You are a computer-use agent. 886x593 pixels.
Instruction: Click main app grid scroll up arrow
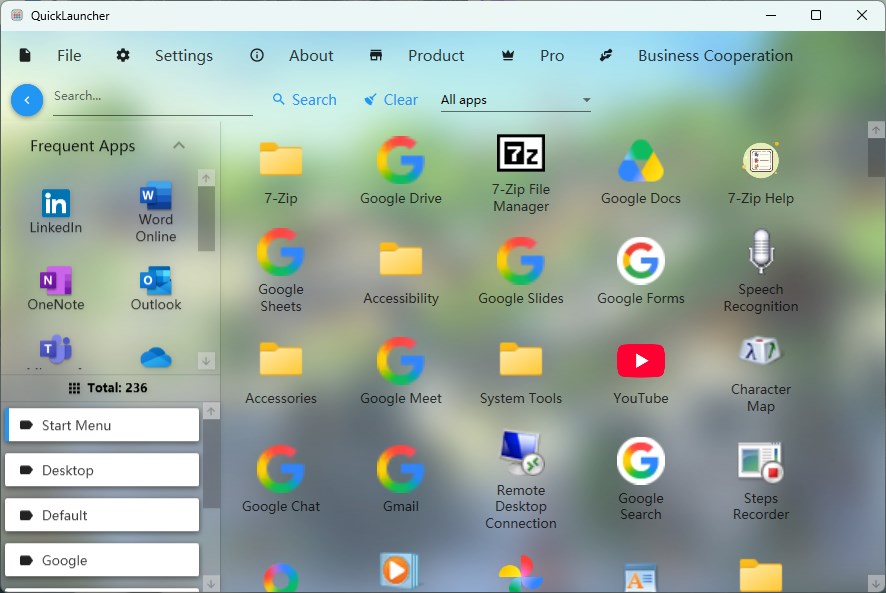875,130
